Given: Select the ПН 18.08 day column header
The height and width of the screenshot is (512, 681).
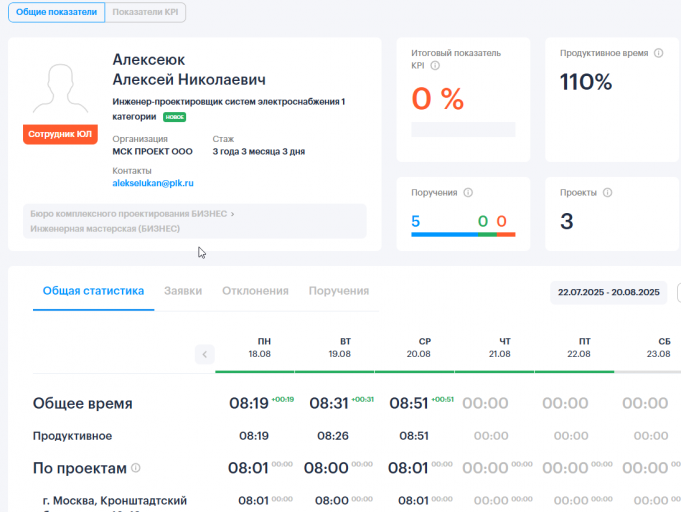Looking at the screenshot, I should (260, 348).
